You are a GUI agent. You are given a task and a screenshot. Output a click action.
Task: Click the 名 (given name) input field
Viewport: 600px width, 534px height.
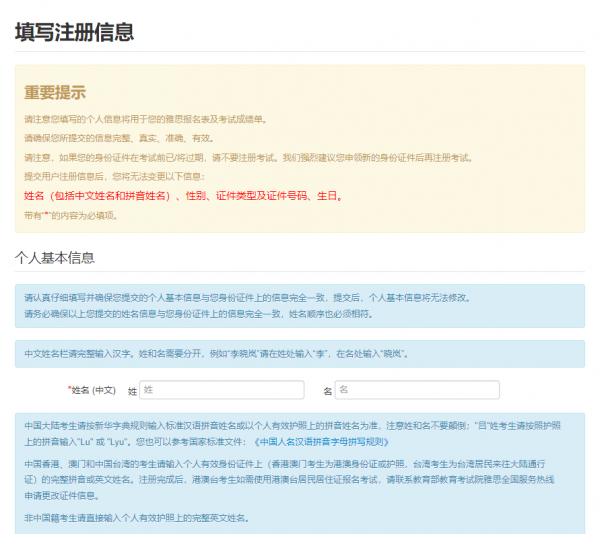[x=417, y=390]
